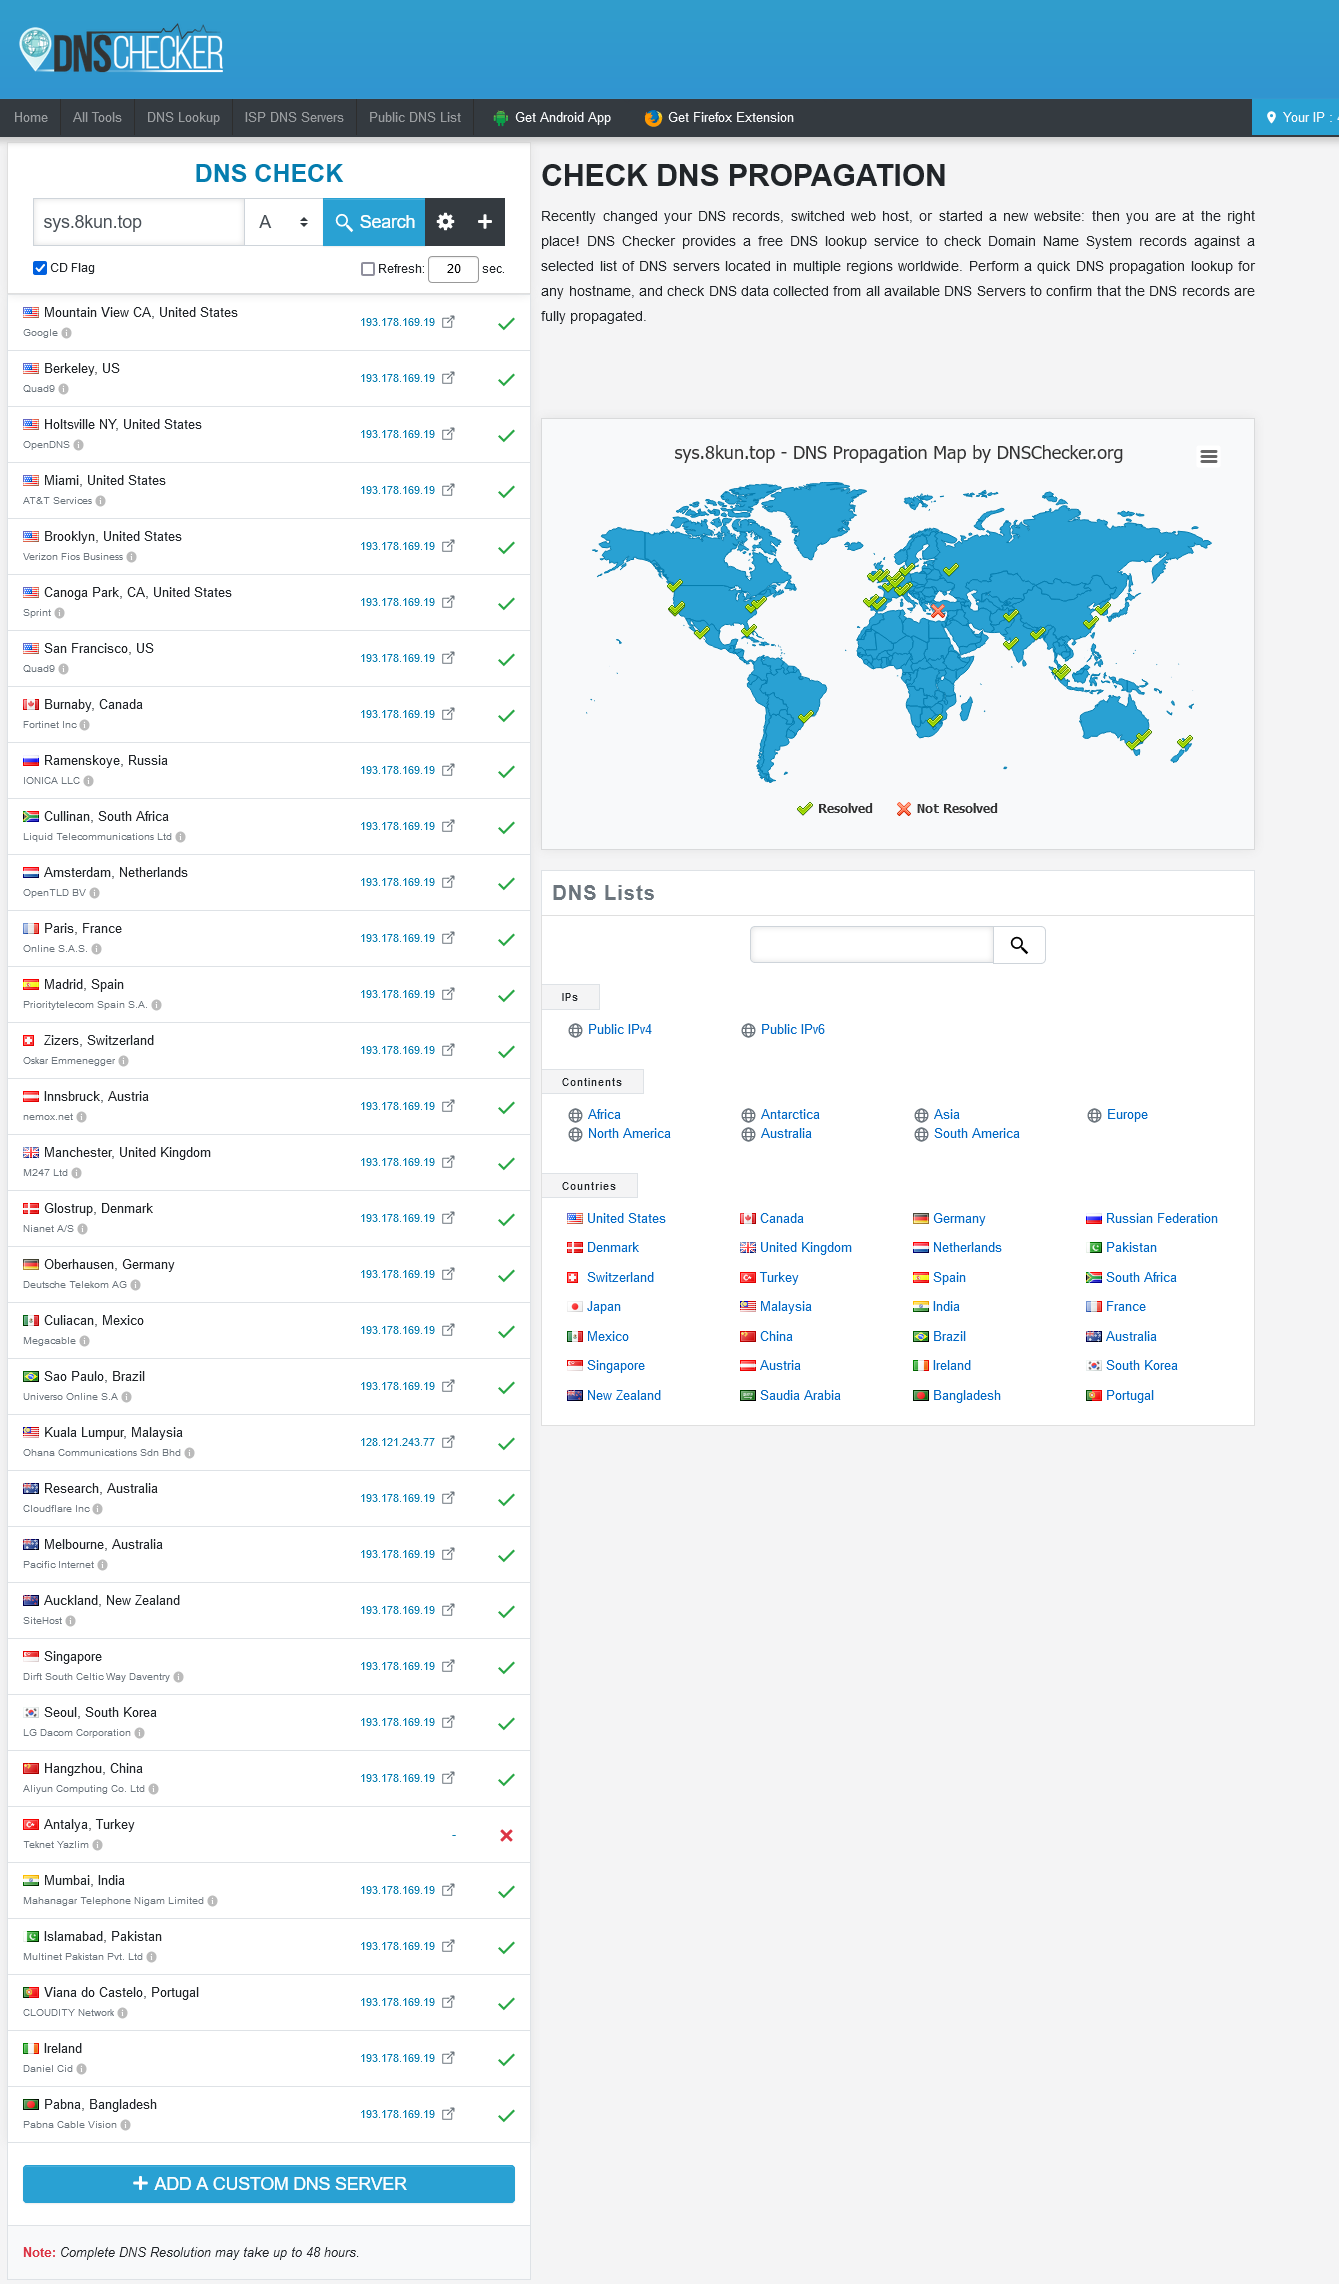
Task: Click IP address for Miami, United States
Action: click(x=398, y=490)
